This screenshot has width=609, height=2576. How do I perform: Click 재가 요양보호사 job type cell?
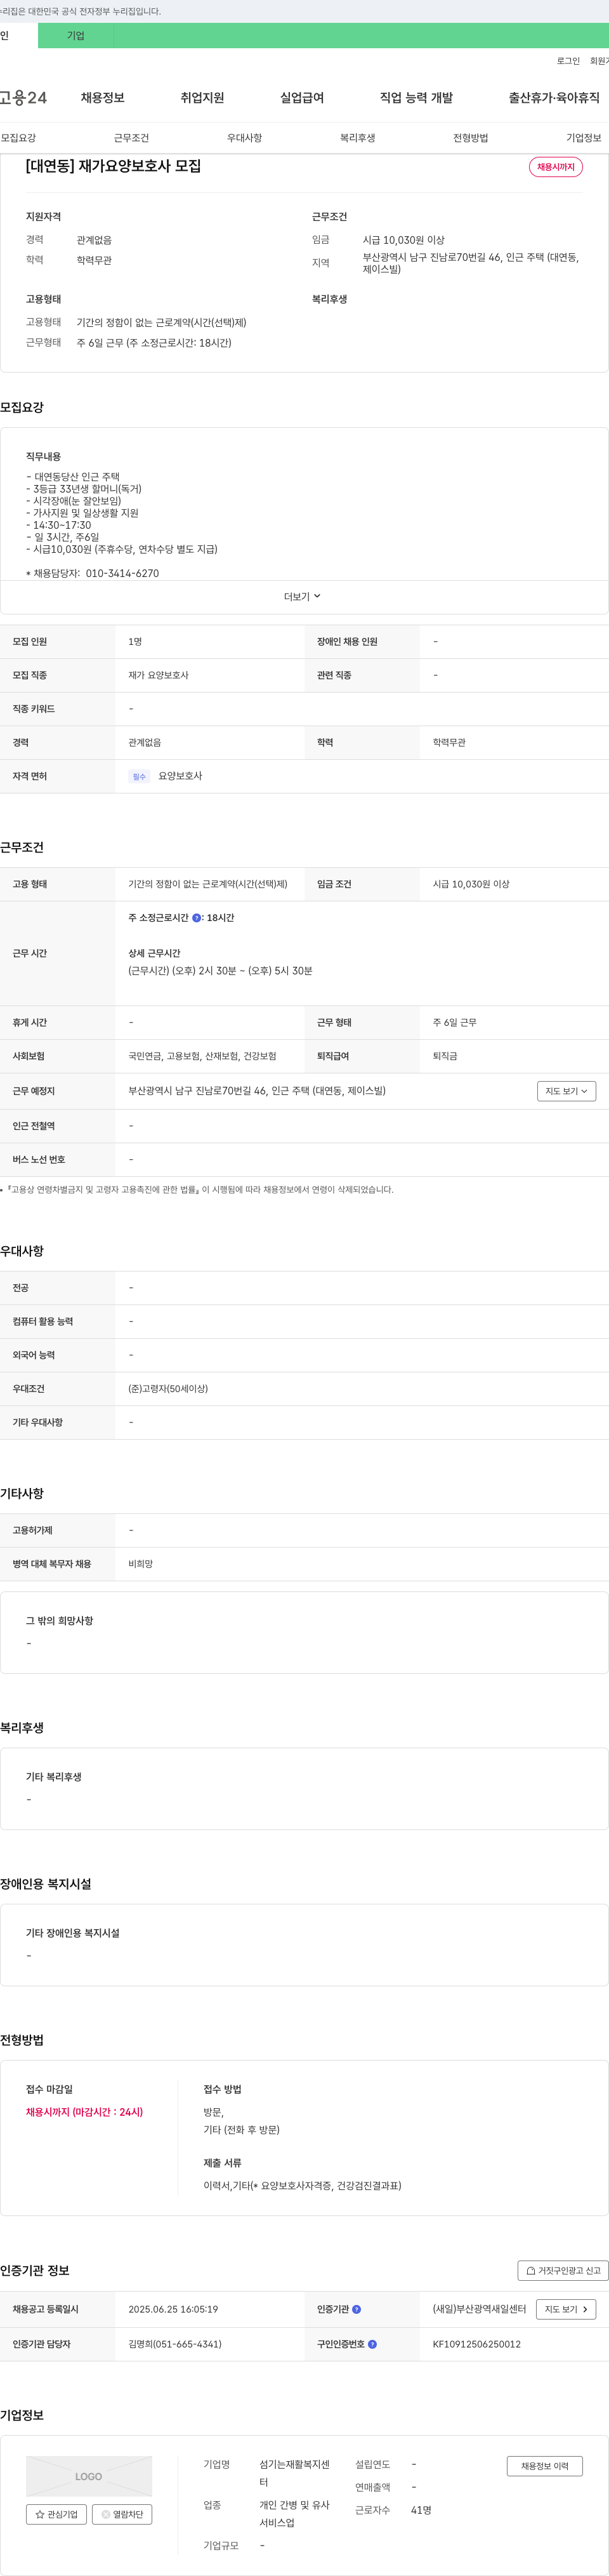(158, 675)
